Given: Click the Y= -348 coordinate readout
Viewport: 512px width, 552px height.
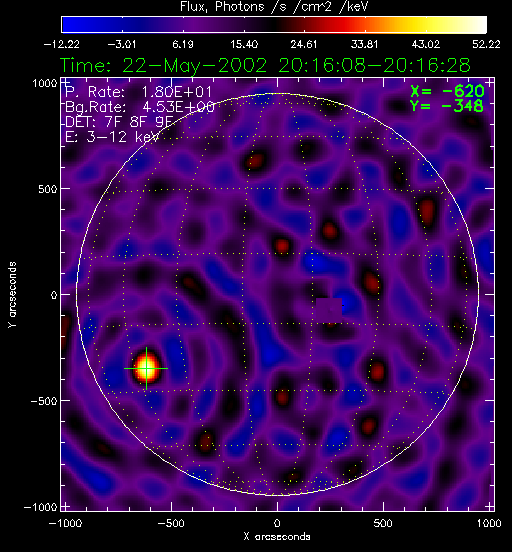Looking at the screenshot, I should [x=447, y=106].
